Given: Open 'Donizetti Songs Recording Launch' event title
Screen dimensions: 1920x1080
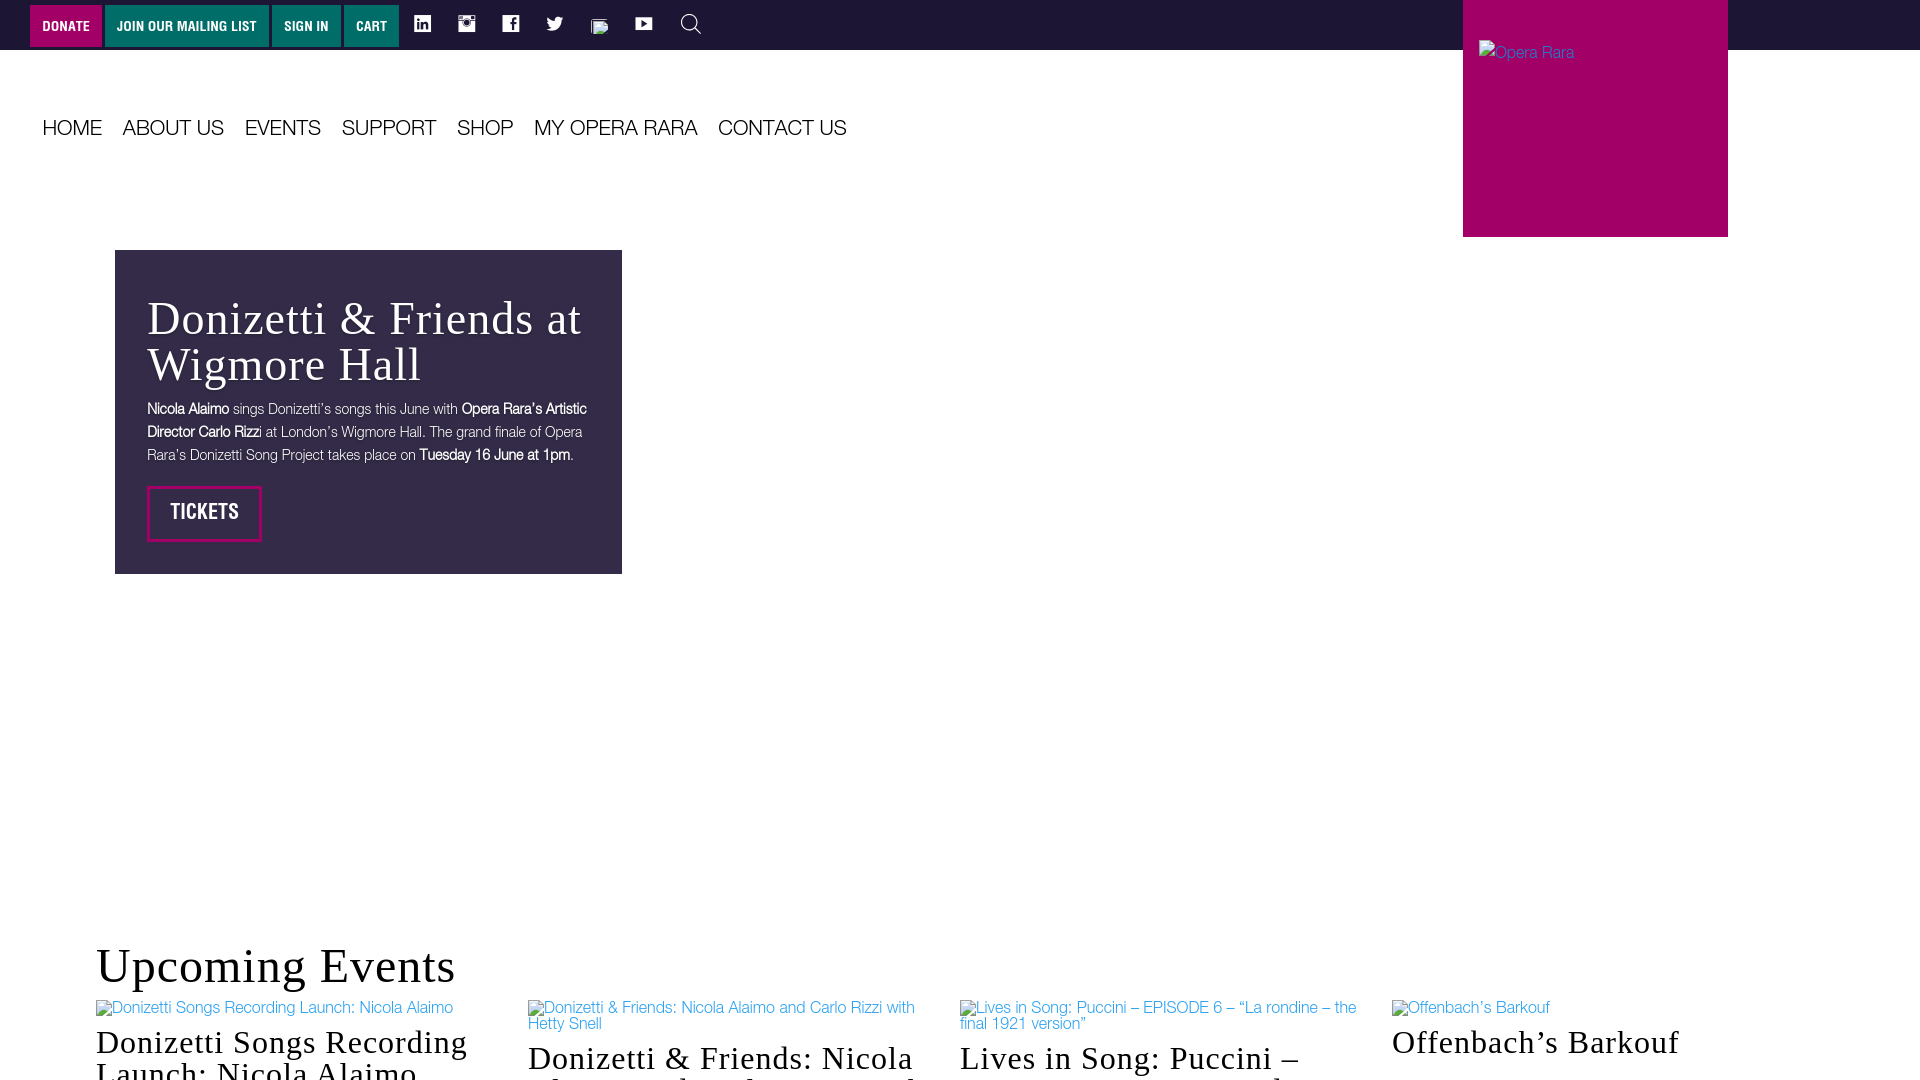Looking at the screenshot, I should tap(282, 1054).
